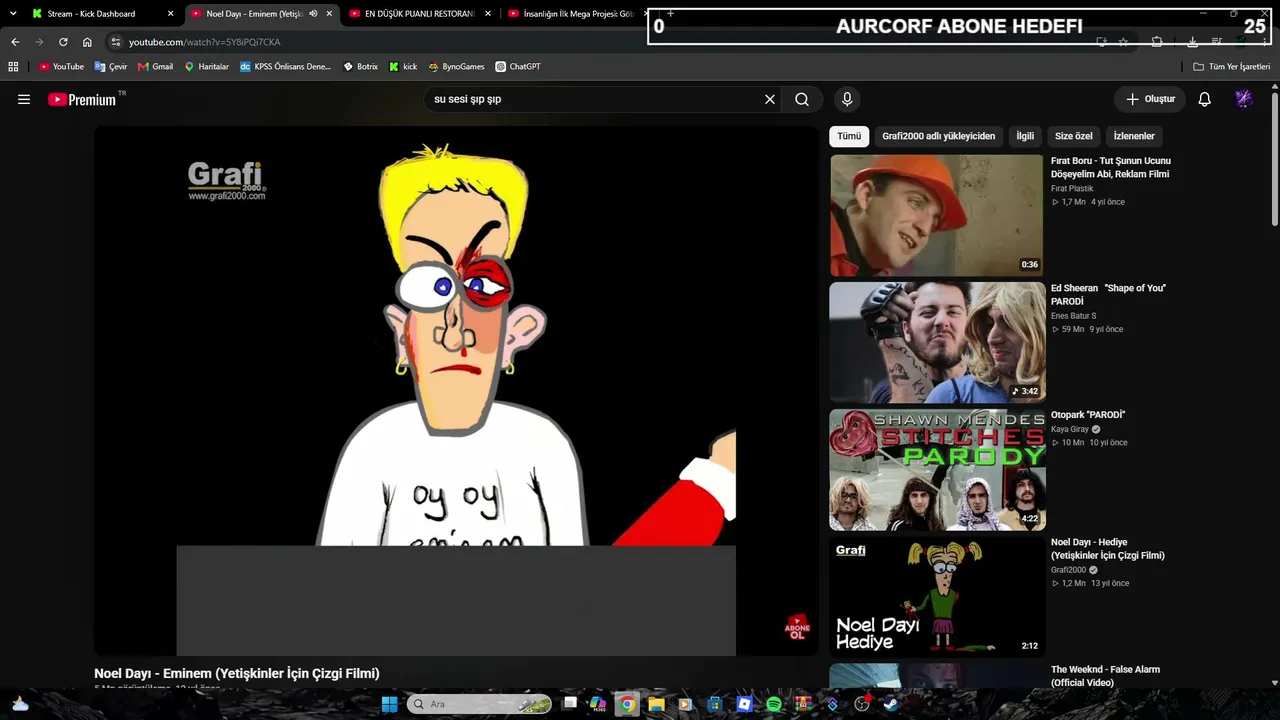
Task: Submit search with the magnifier icon
Action: [x=802, y=99]
